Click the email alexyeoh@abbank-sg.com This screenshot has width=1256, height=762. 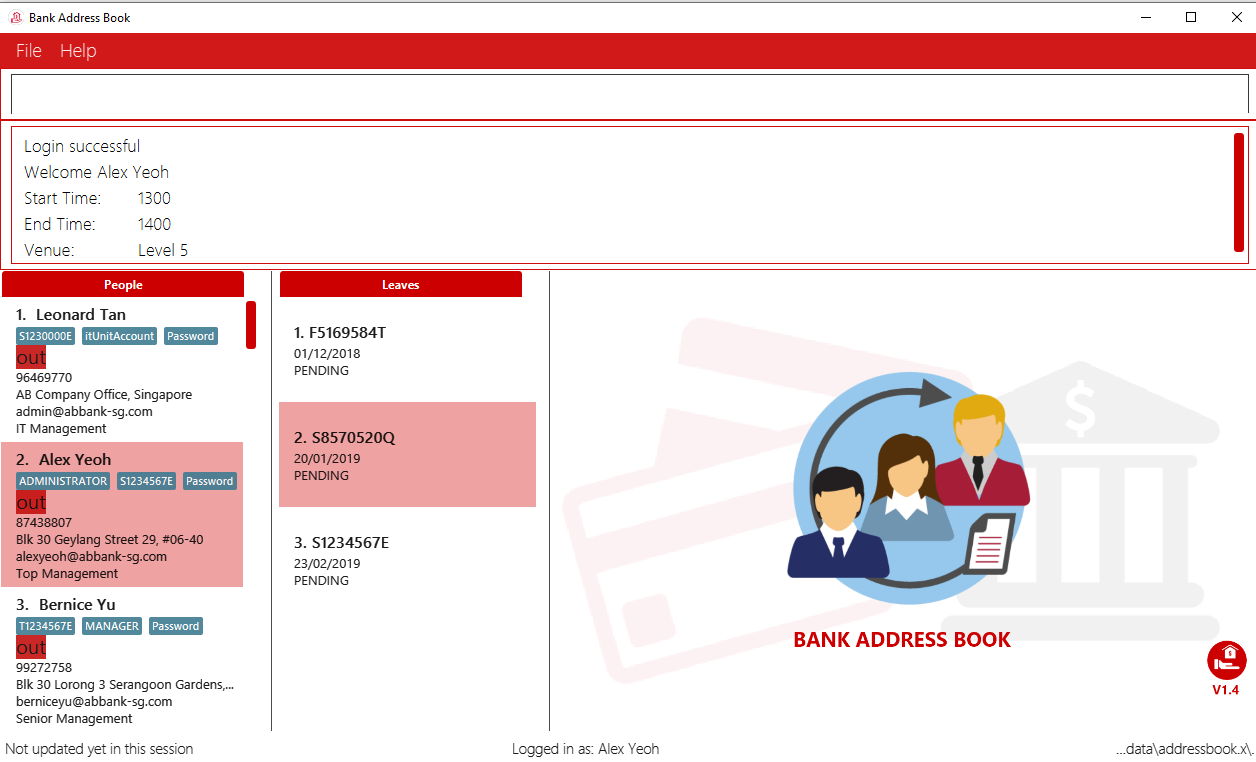91,556
